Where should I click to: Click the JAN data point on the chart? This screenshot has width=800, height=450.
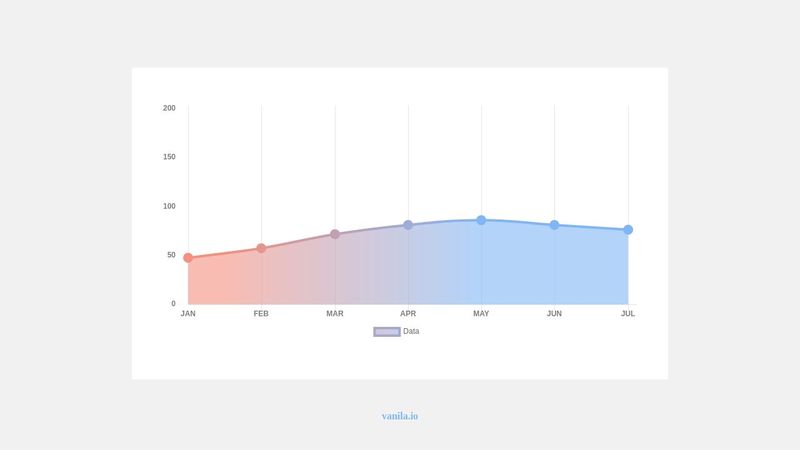coord(188,258)
